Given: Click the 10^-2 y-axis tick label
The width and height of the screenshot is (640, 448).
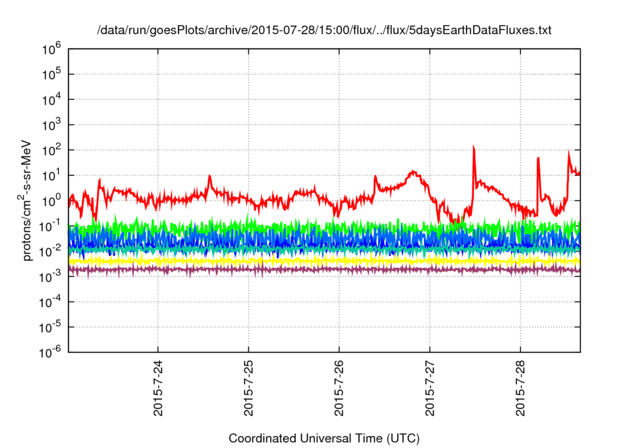Looking at the screenshot, I should 51,252.
